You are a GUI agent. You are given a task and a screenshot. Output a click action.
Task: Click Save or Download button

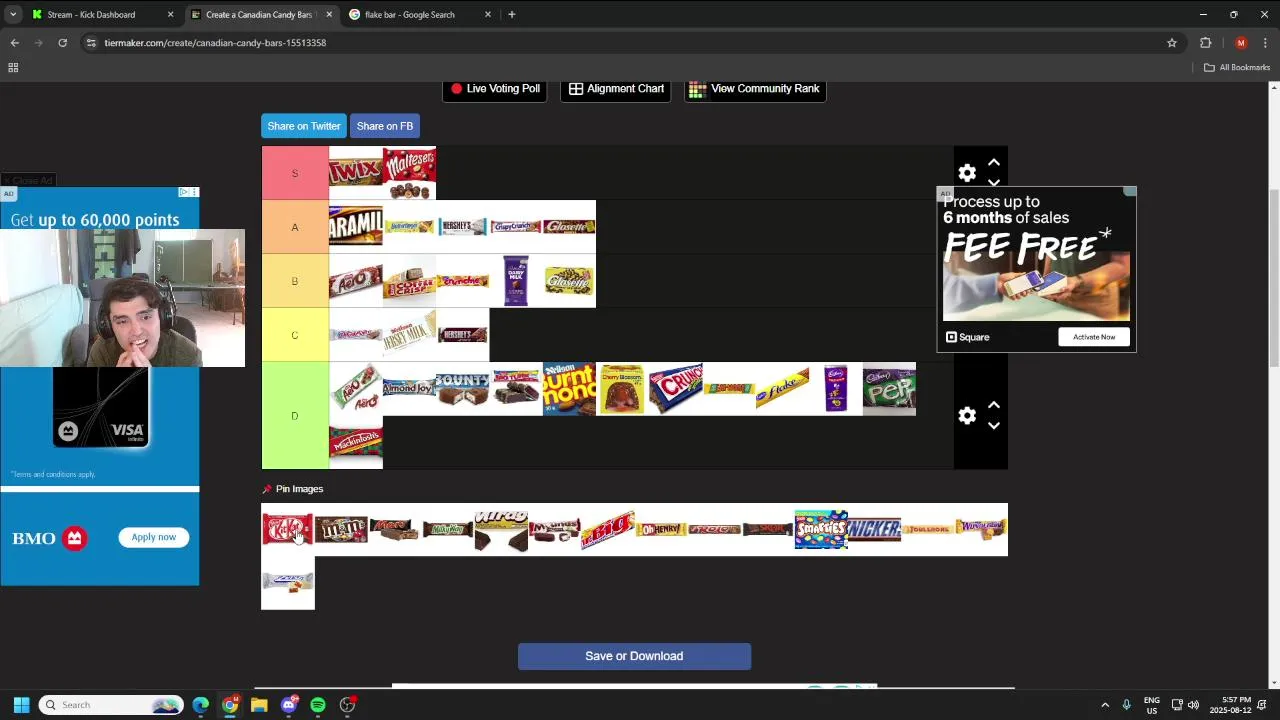634,656
